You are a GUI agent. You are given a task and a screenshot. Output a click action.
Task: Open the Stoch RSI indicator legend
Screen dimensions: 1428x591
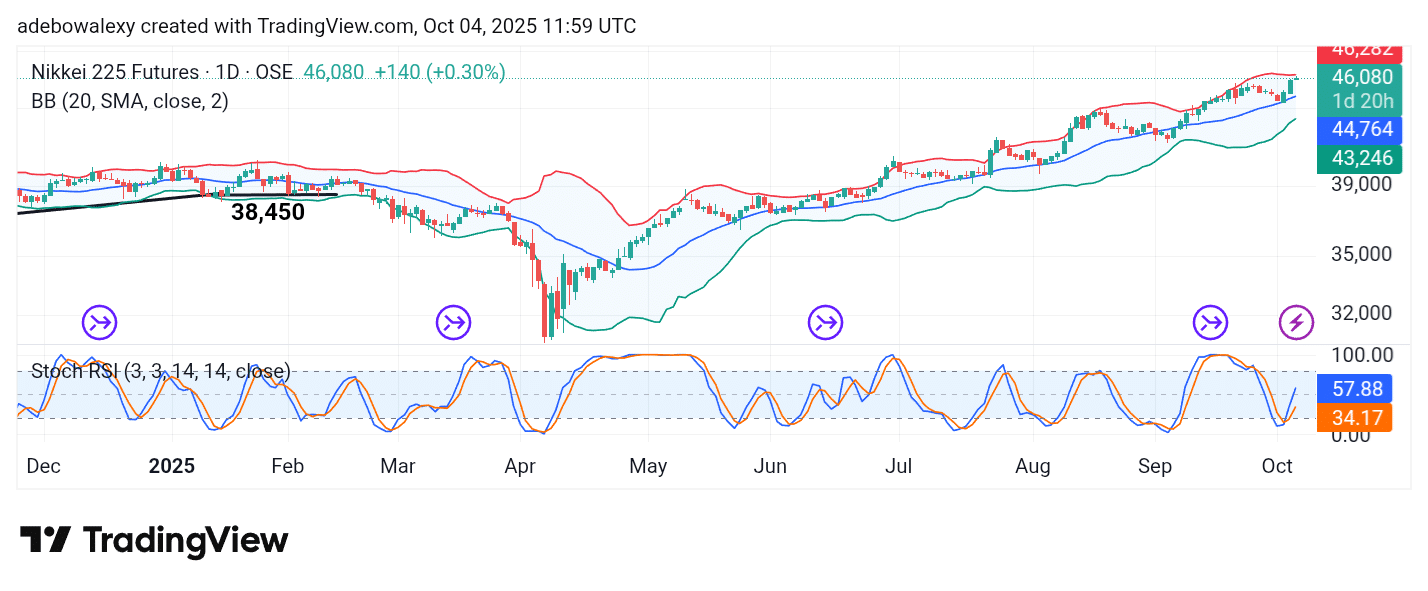coord(160,372)
